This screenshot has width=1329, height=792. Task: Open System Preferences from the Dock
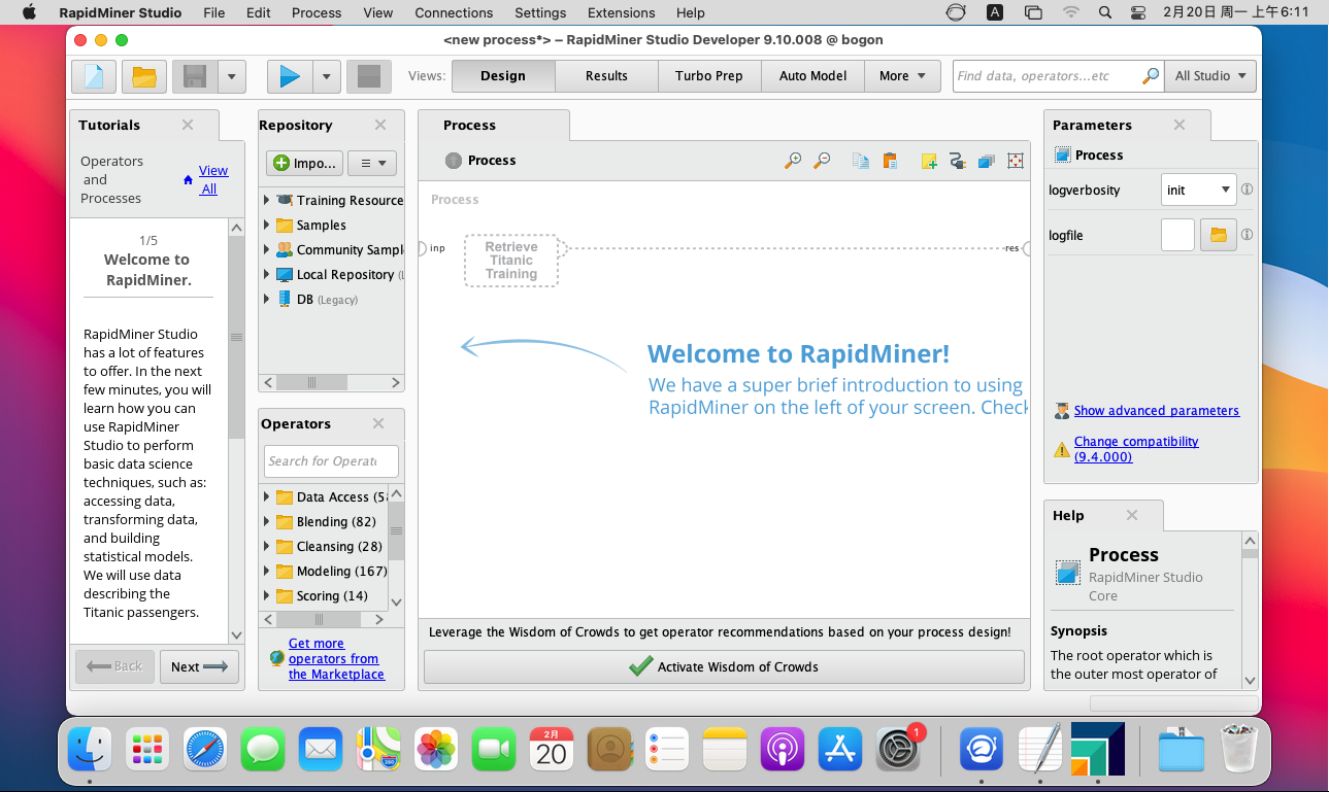click(x=898, y=748)
